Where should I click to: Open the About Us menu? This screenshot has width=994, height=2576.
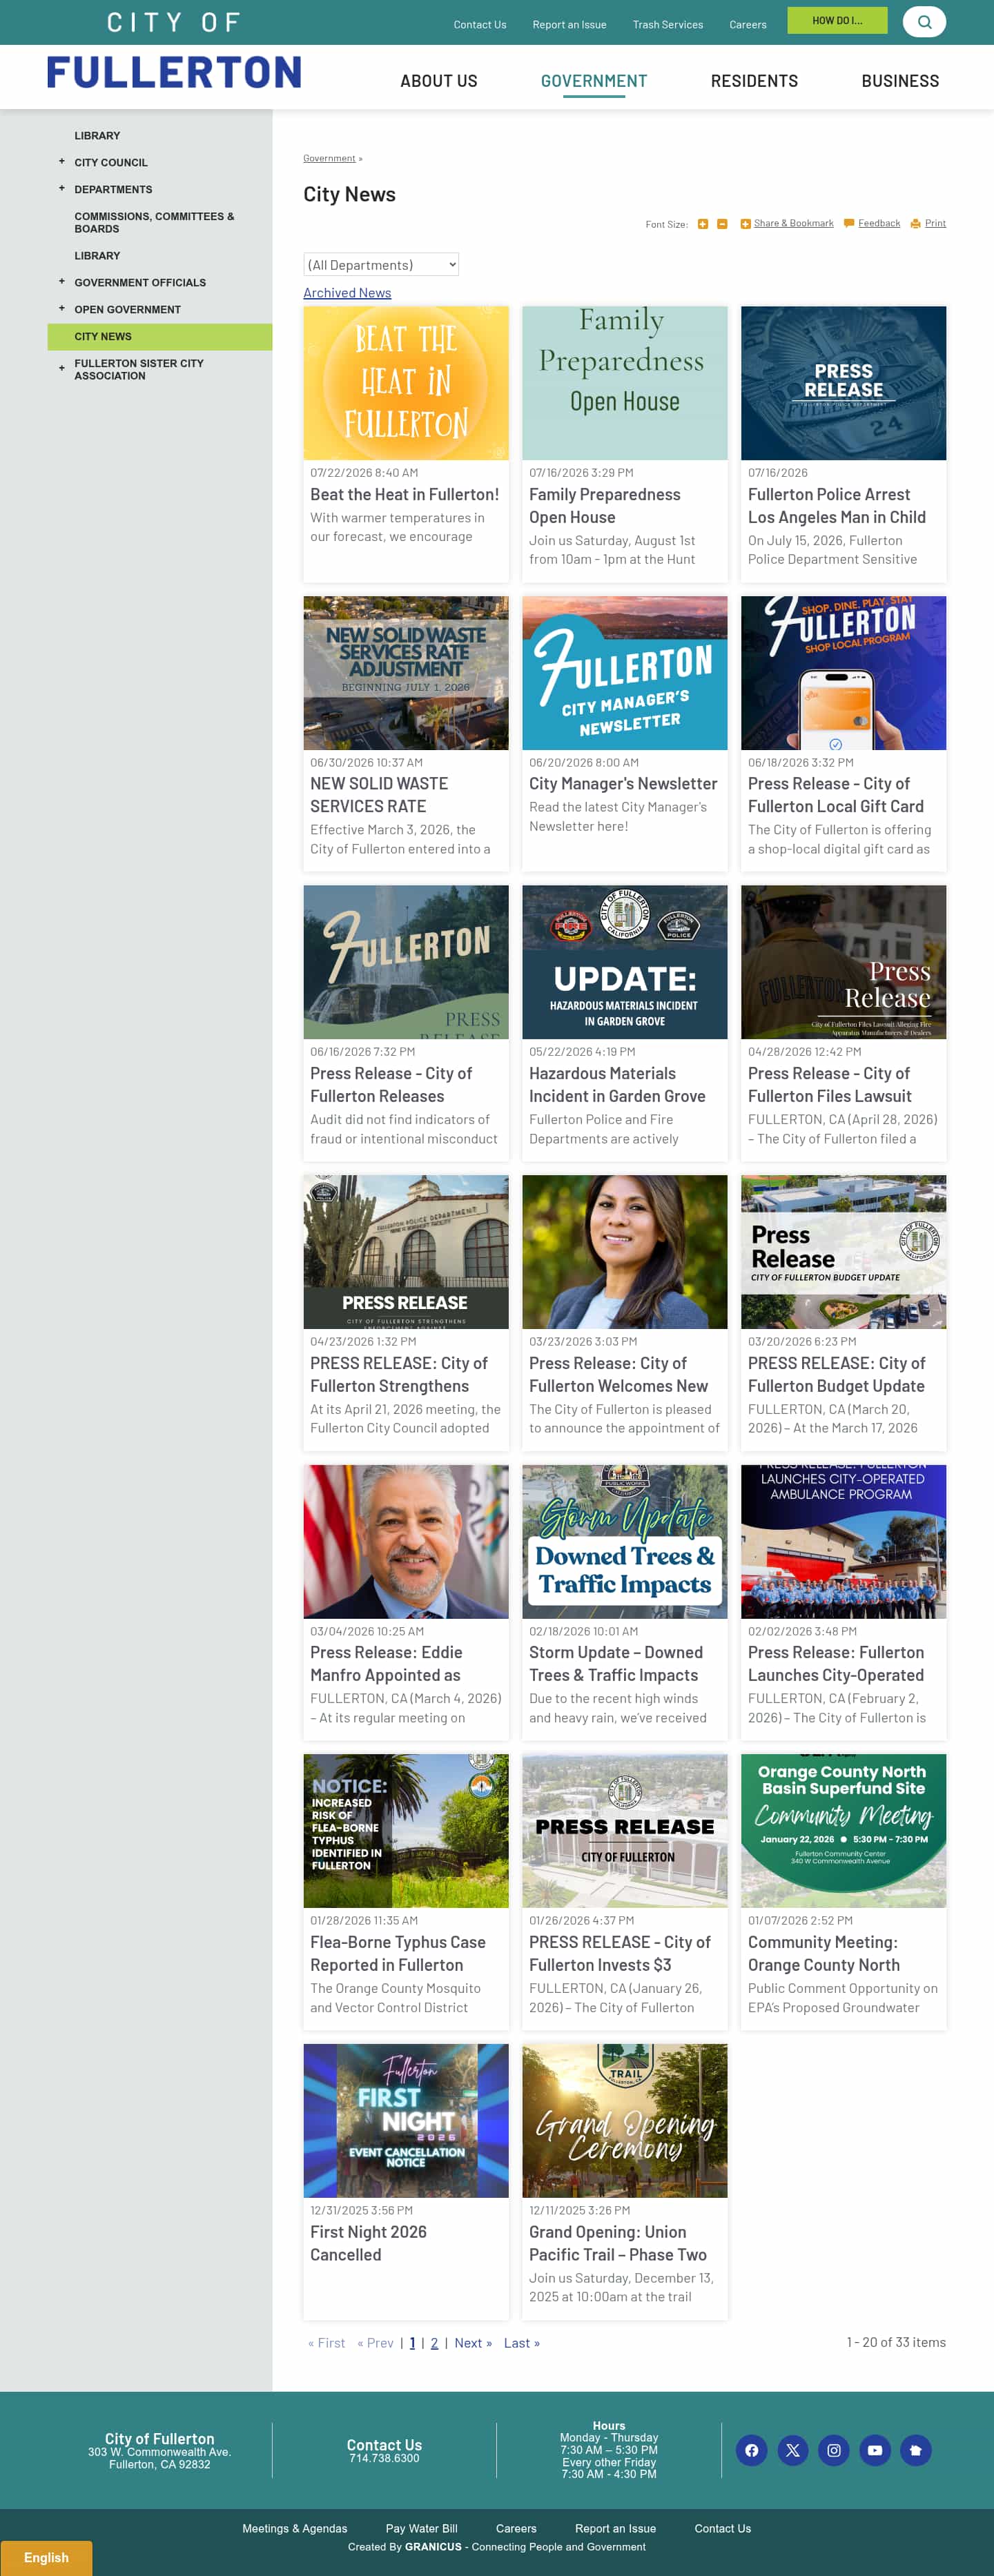click(439, 81)
